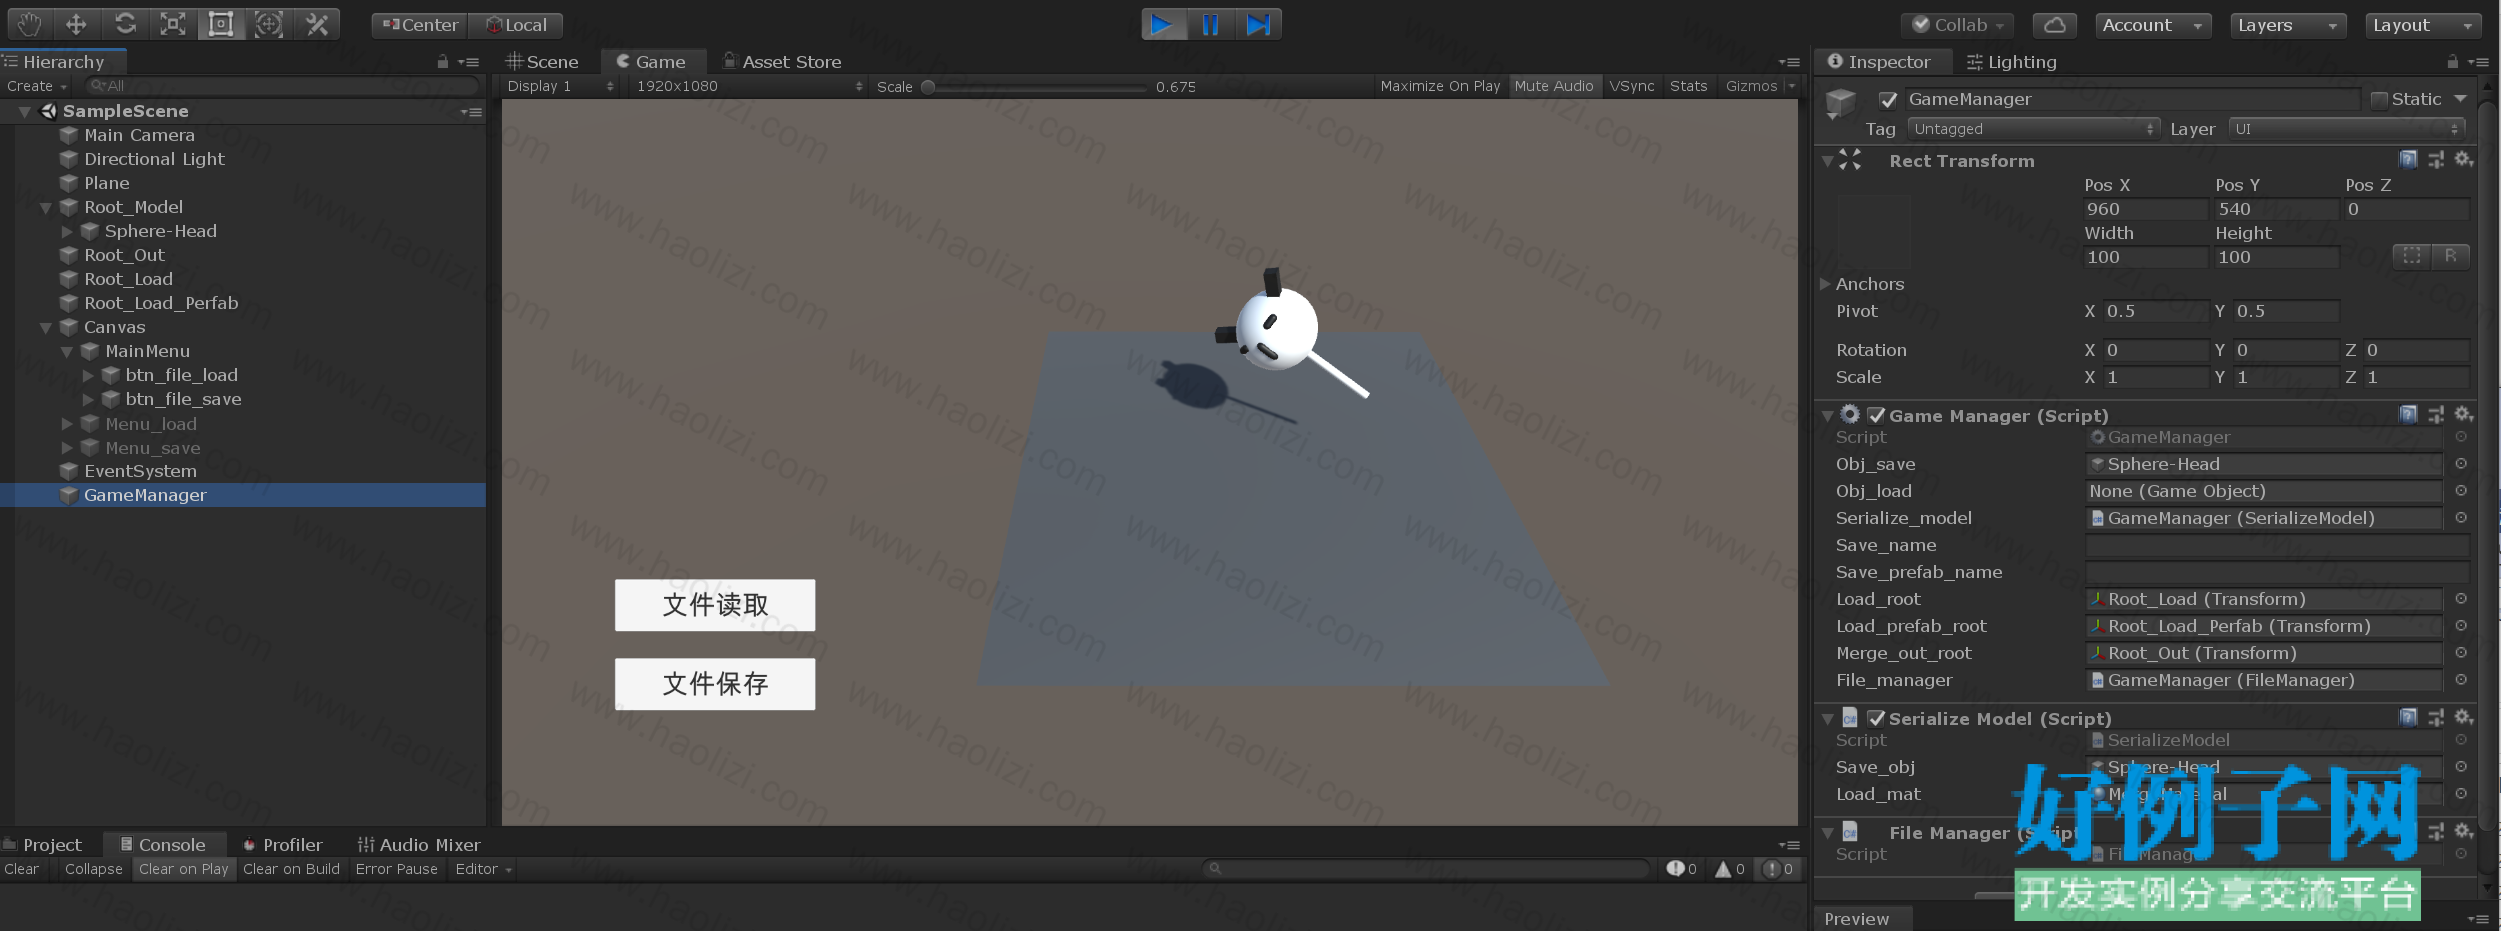
Task: Select Main Camera in Hierarchy
Action: pyautogui.click(x=139, y=135)
